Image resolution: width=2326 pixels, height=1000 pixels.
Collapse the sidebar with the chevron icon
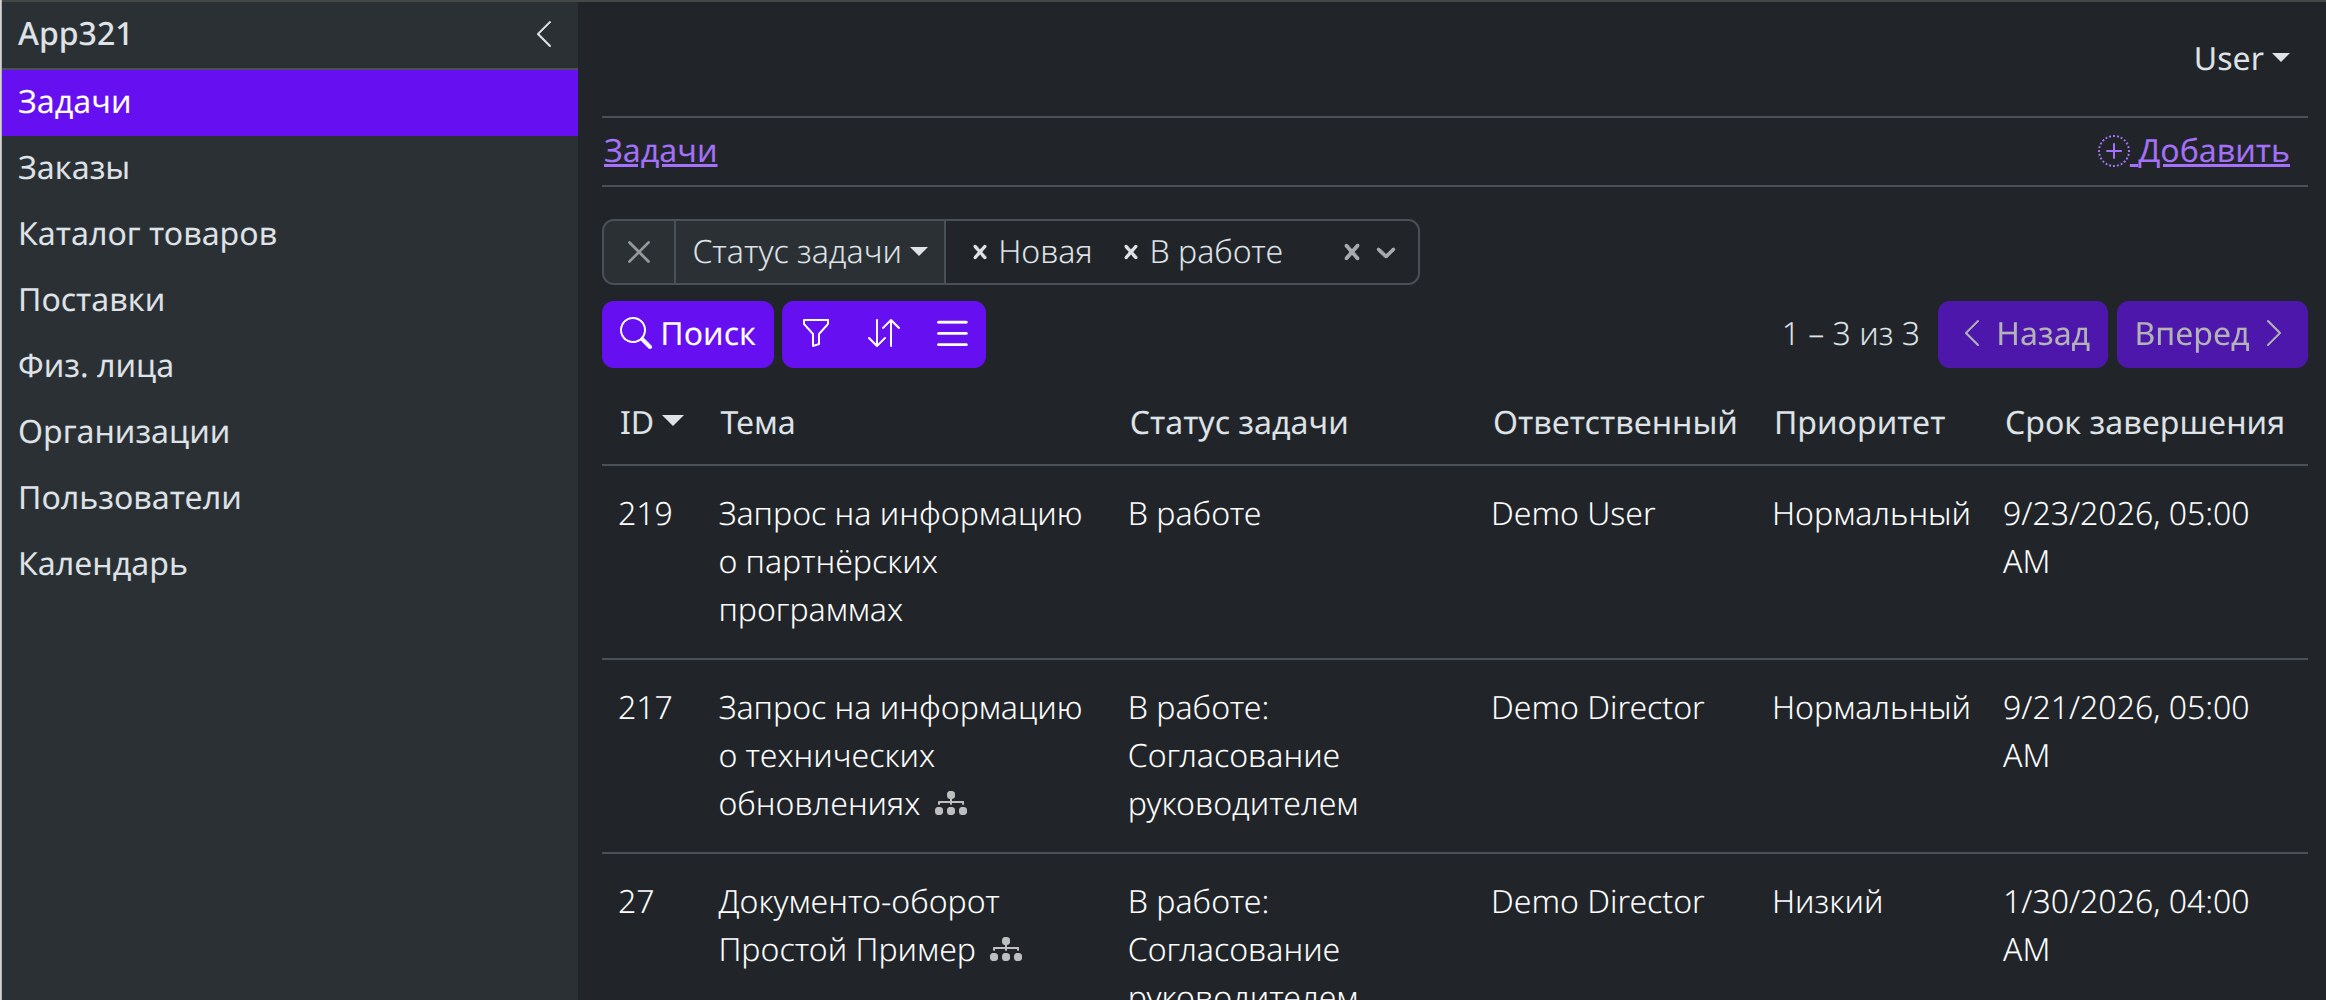point(544,35)
